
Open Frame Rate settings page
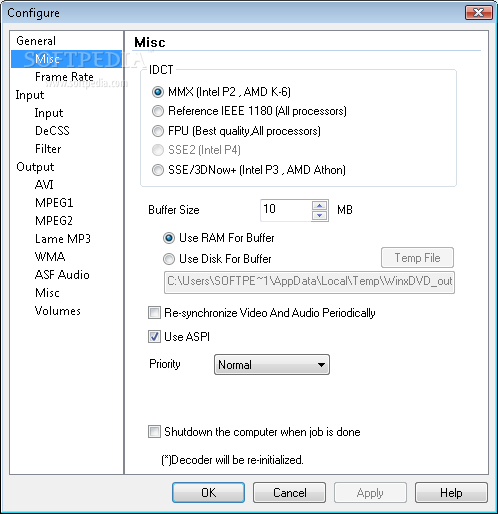64,77
